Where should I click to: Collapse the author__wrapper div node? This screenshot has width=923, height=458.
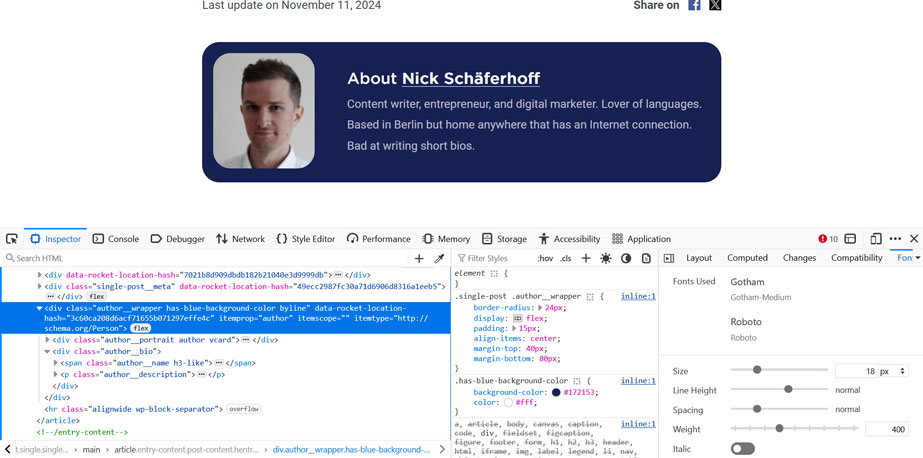pyautogui.click(x=39, y=308)
